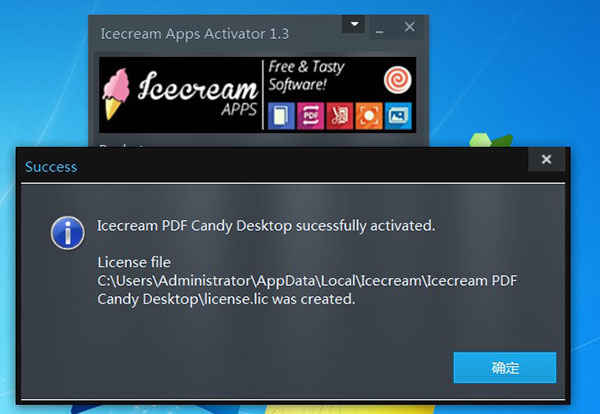
Task: Click the 确定 button in Success dialog
Action: (x=505, y=368)
